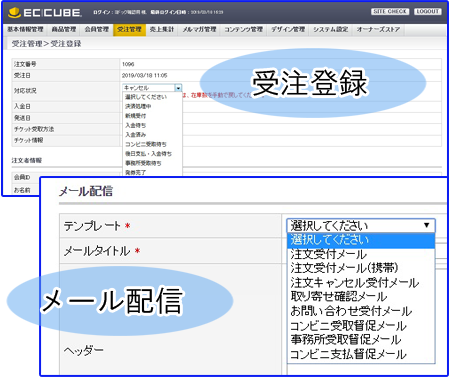450x392 pixels.
Task: Click the order date 2019/03/18 11:05
Action: [x=144, y=76]
